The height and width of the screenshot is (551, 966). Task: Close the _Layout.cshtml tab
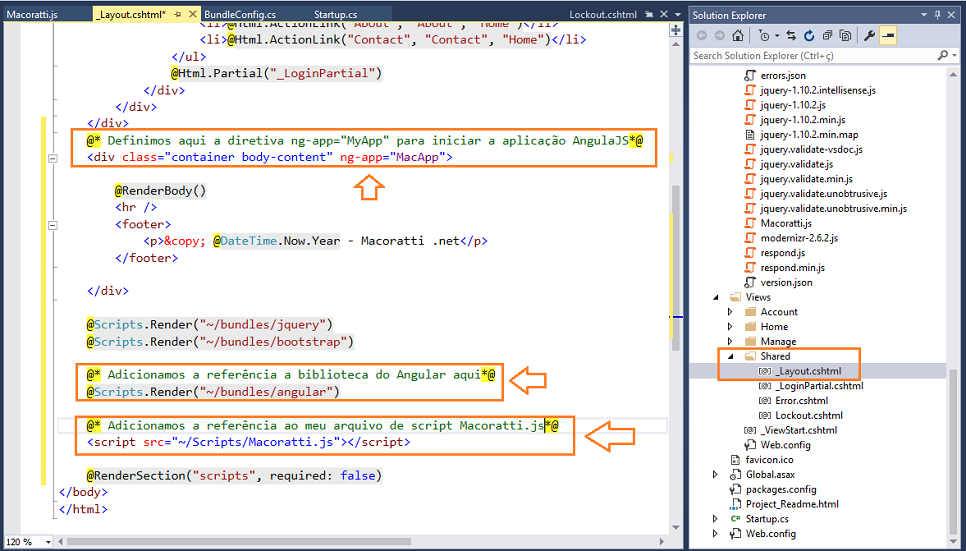pyautogui.click(x=193, y=14)
